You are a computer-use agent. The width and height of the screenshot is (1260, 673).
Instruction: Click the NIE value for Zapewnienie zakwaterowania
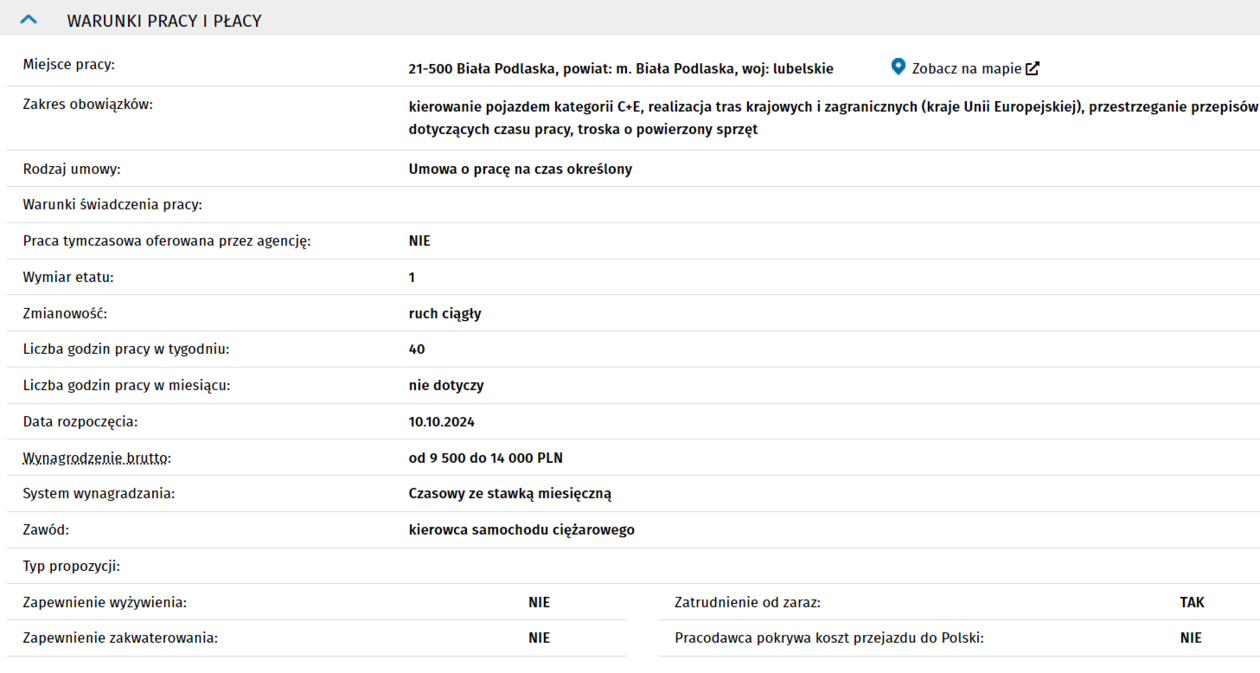click(539, 638)
